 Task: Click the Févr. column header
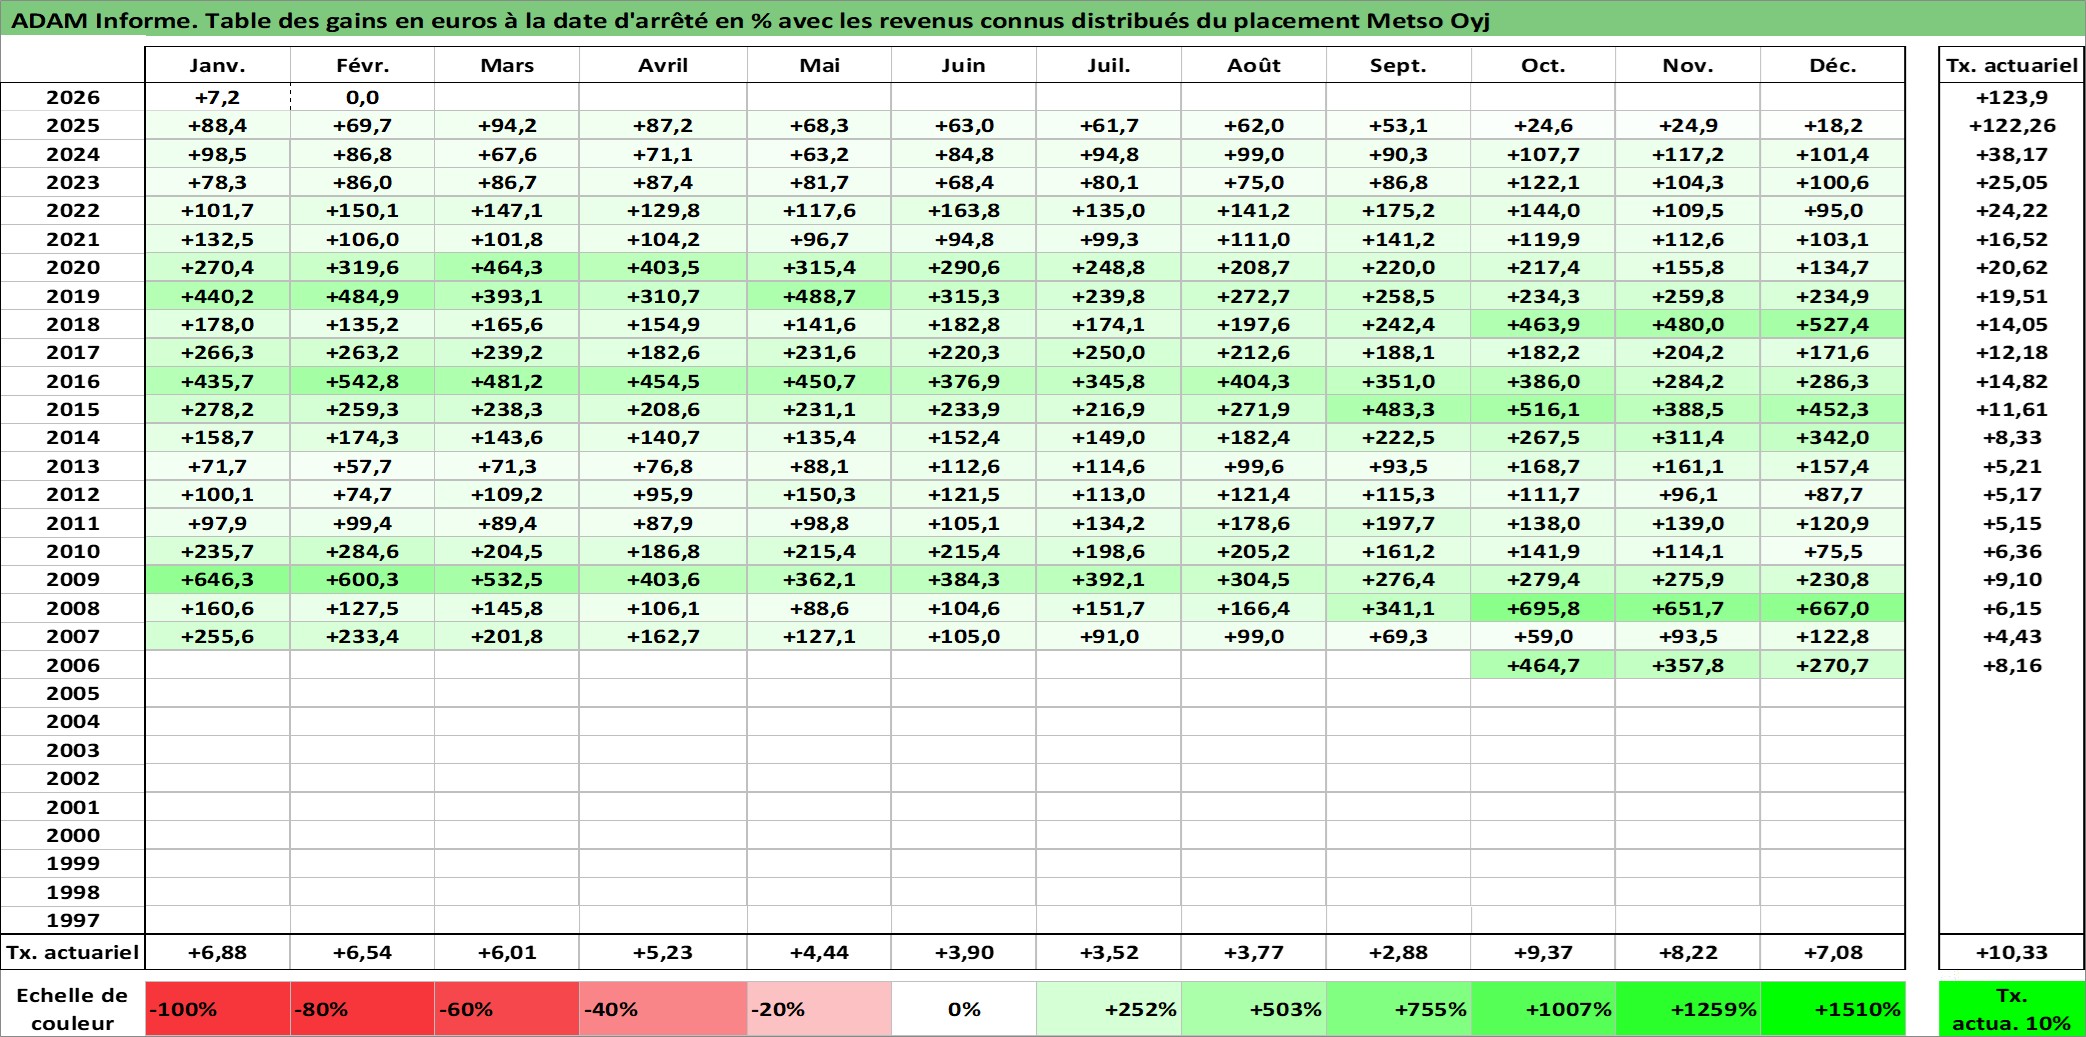362,65
